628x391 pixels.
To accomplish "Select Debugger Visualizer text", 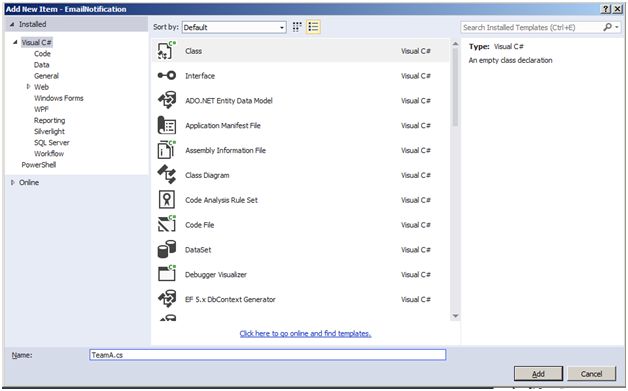I will [x=216, y=274].
